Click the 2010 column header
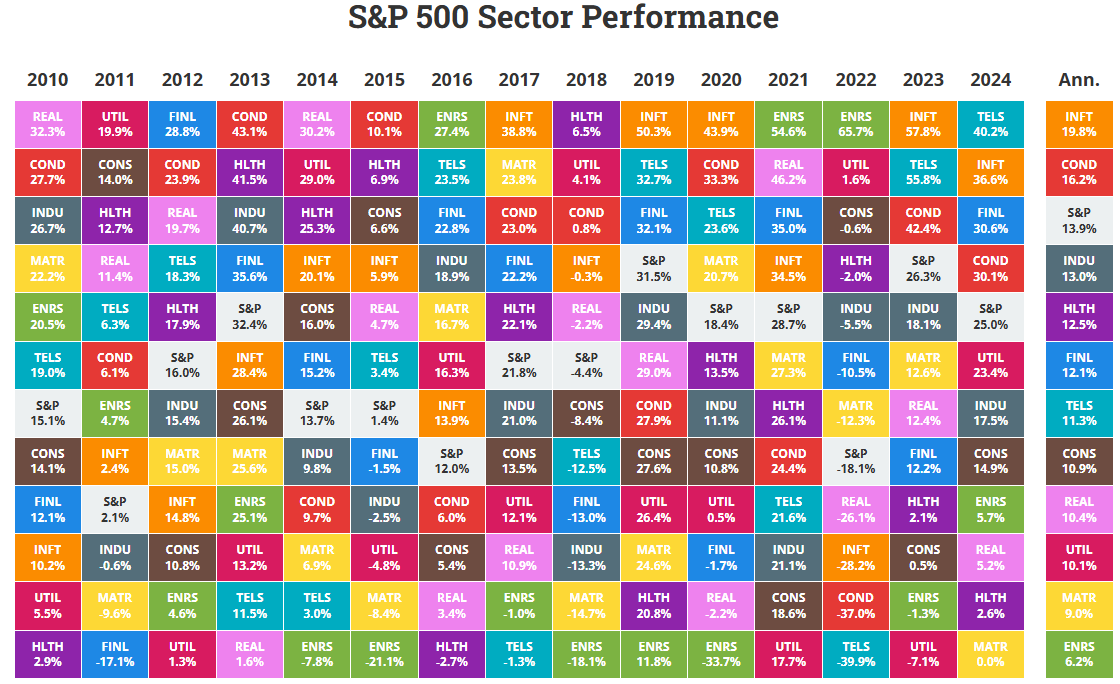The image size is (1120, 684). [48, 80]
